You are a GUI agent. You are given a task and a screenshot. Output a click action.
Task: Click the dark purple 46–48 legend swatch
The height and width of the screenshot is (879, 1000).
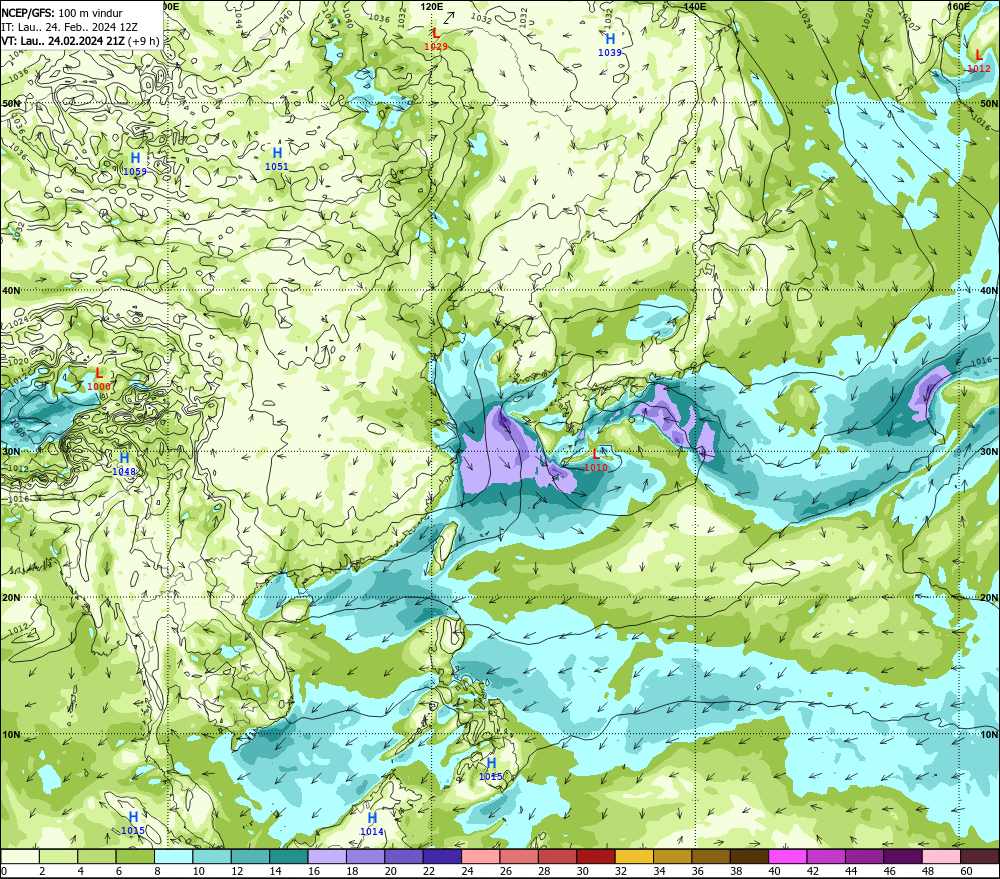tap(903, 856)
